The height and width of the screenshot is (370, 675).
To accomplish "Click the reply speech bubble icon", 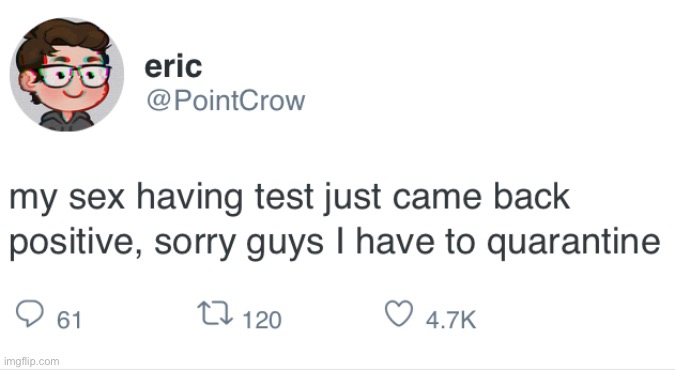I will (29, 314).
